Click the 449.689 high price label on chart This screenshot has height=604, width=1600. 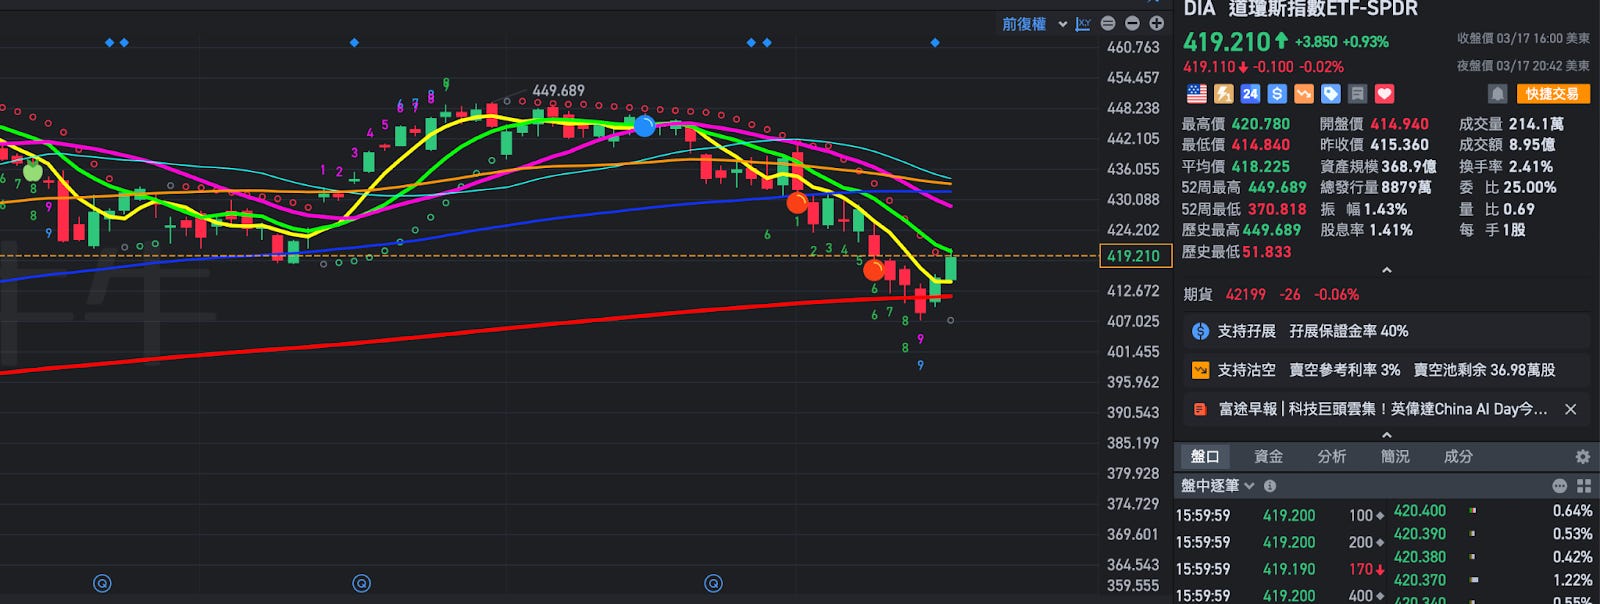tap(558, 91)
